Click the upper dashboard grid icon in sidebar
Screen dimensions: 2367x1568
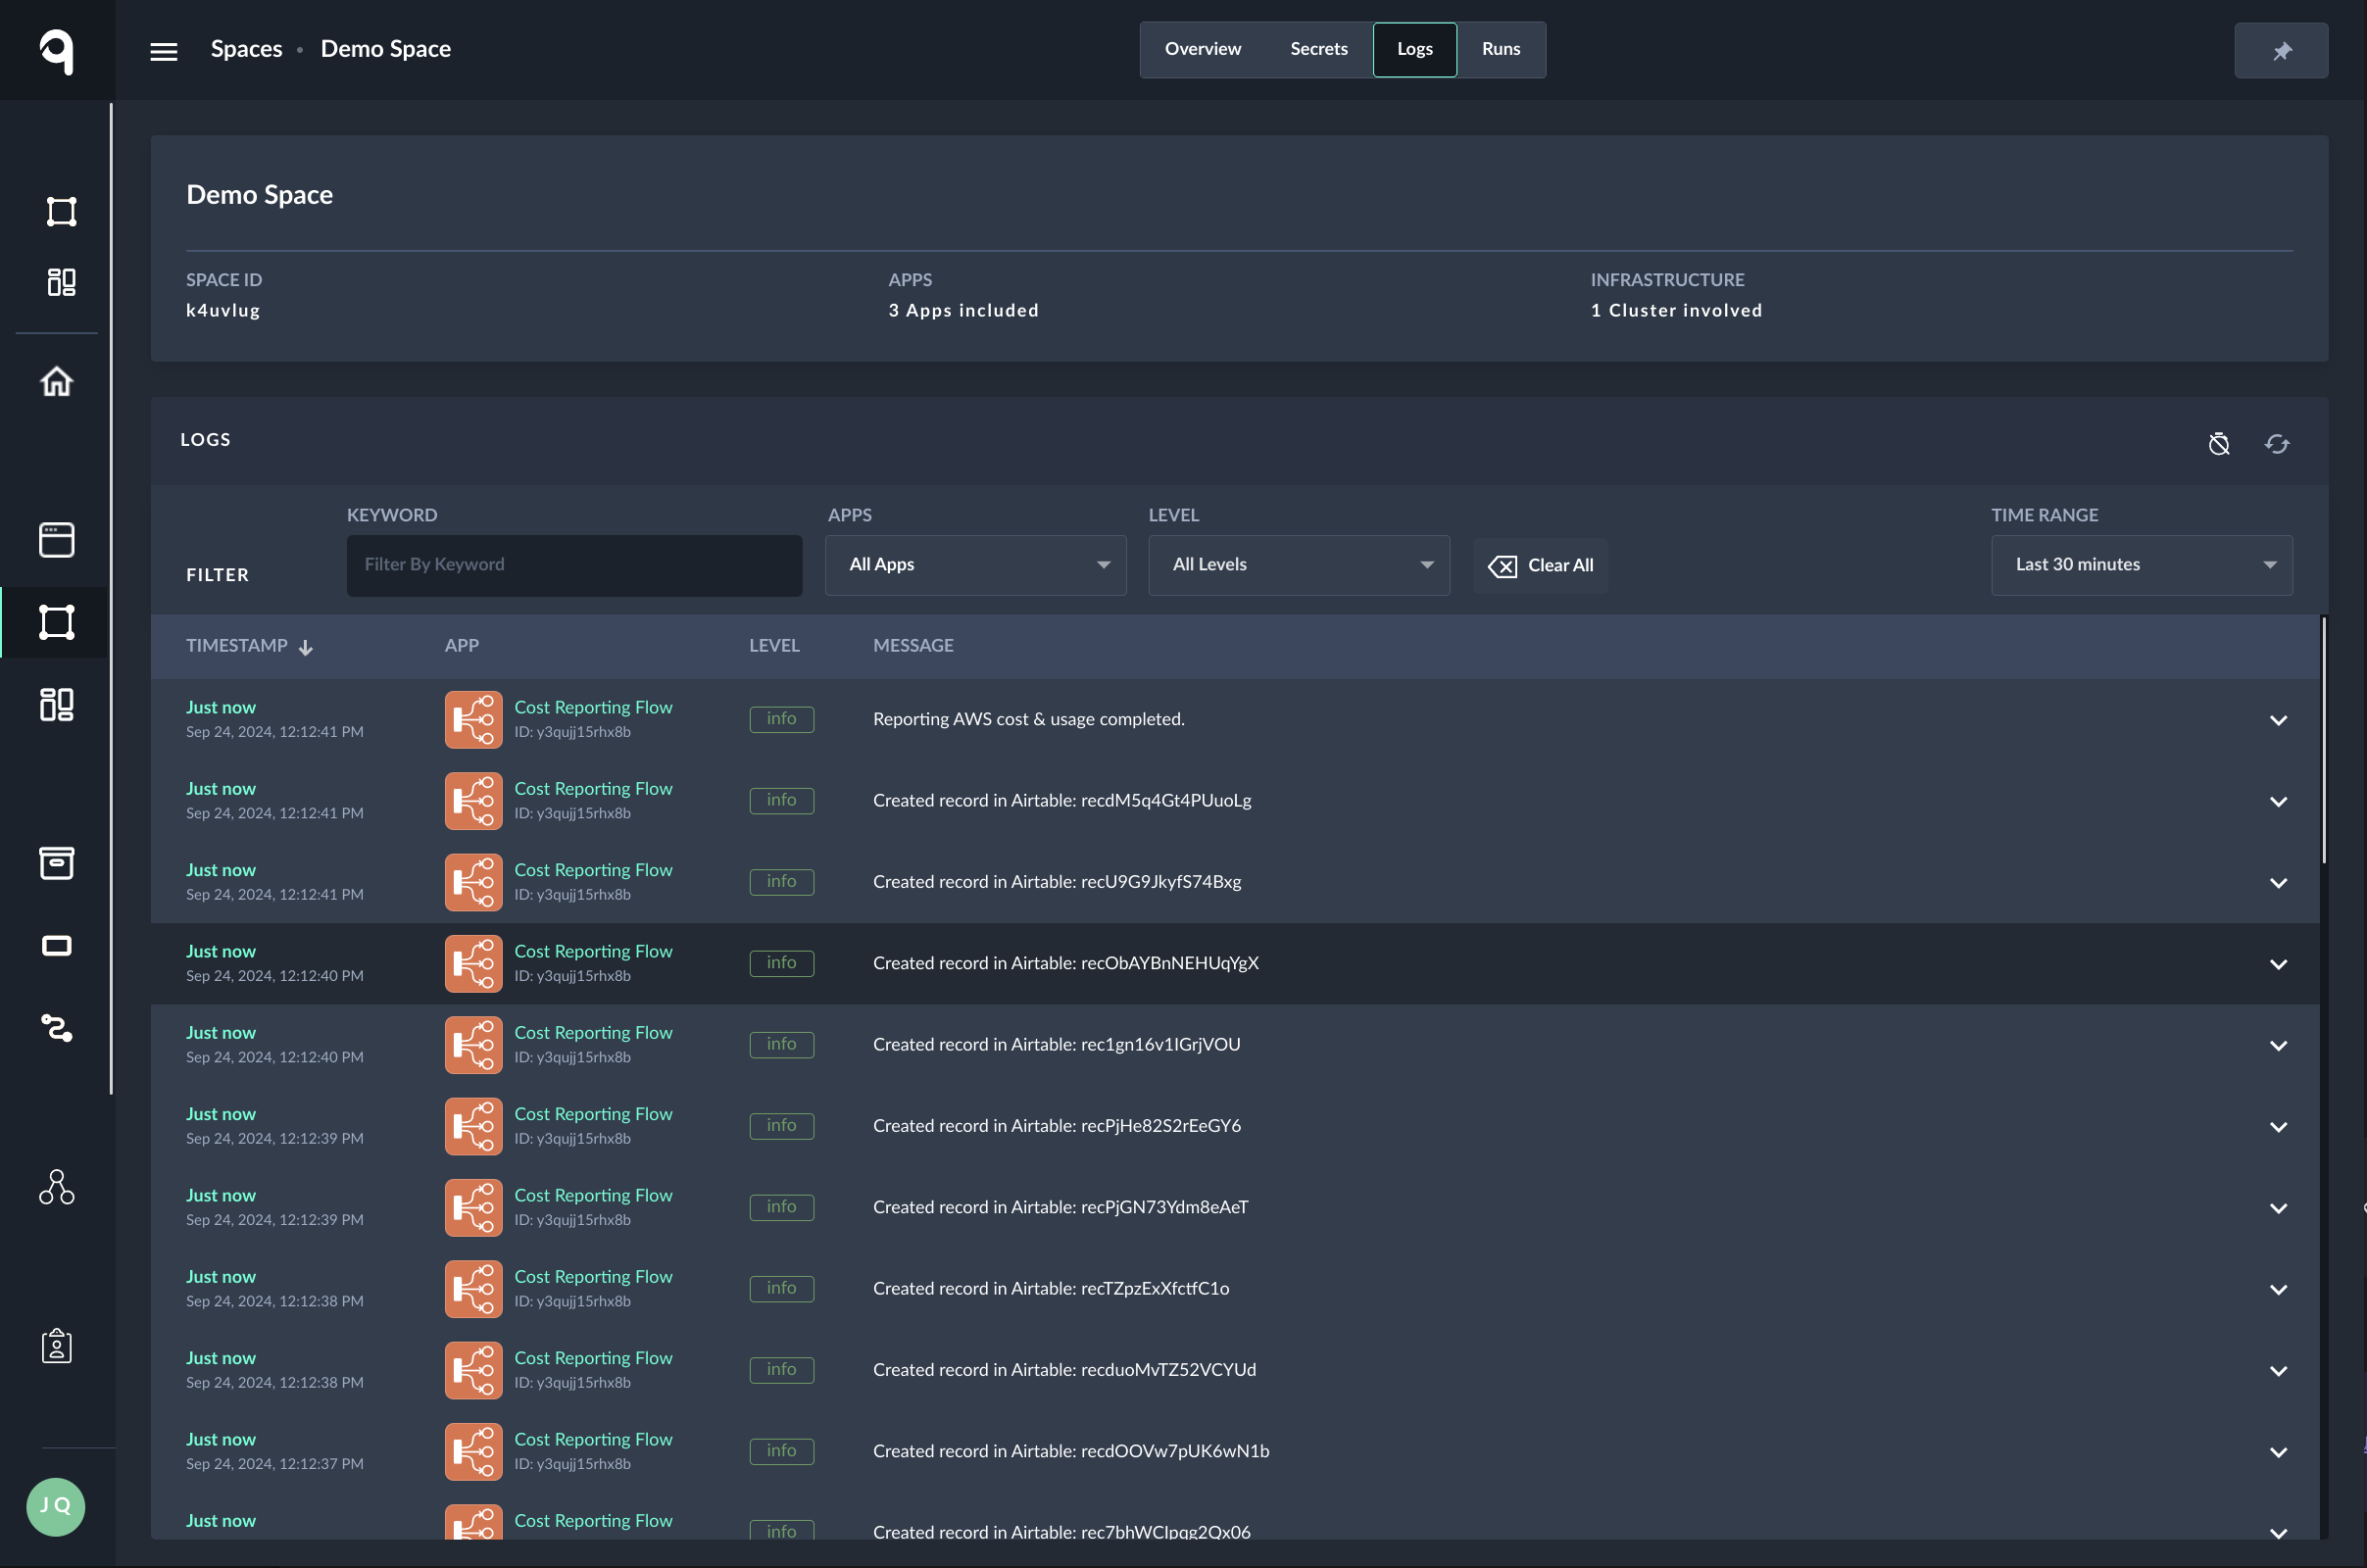(61, 282)
